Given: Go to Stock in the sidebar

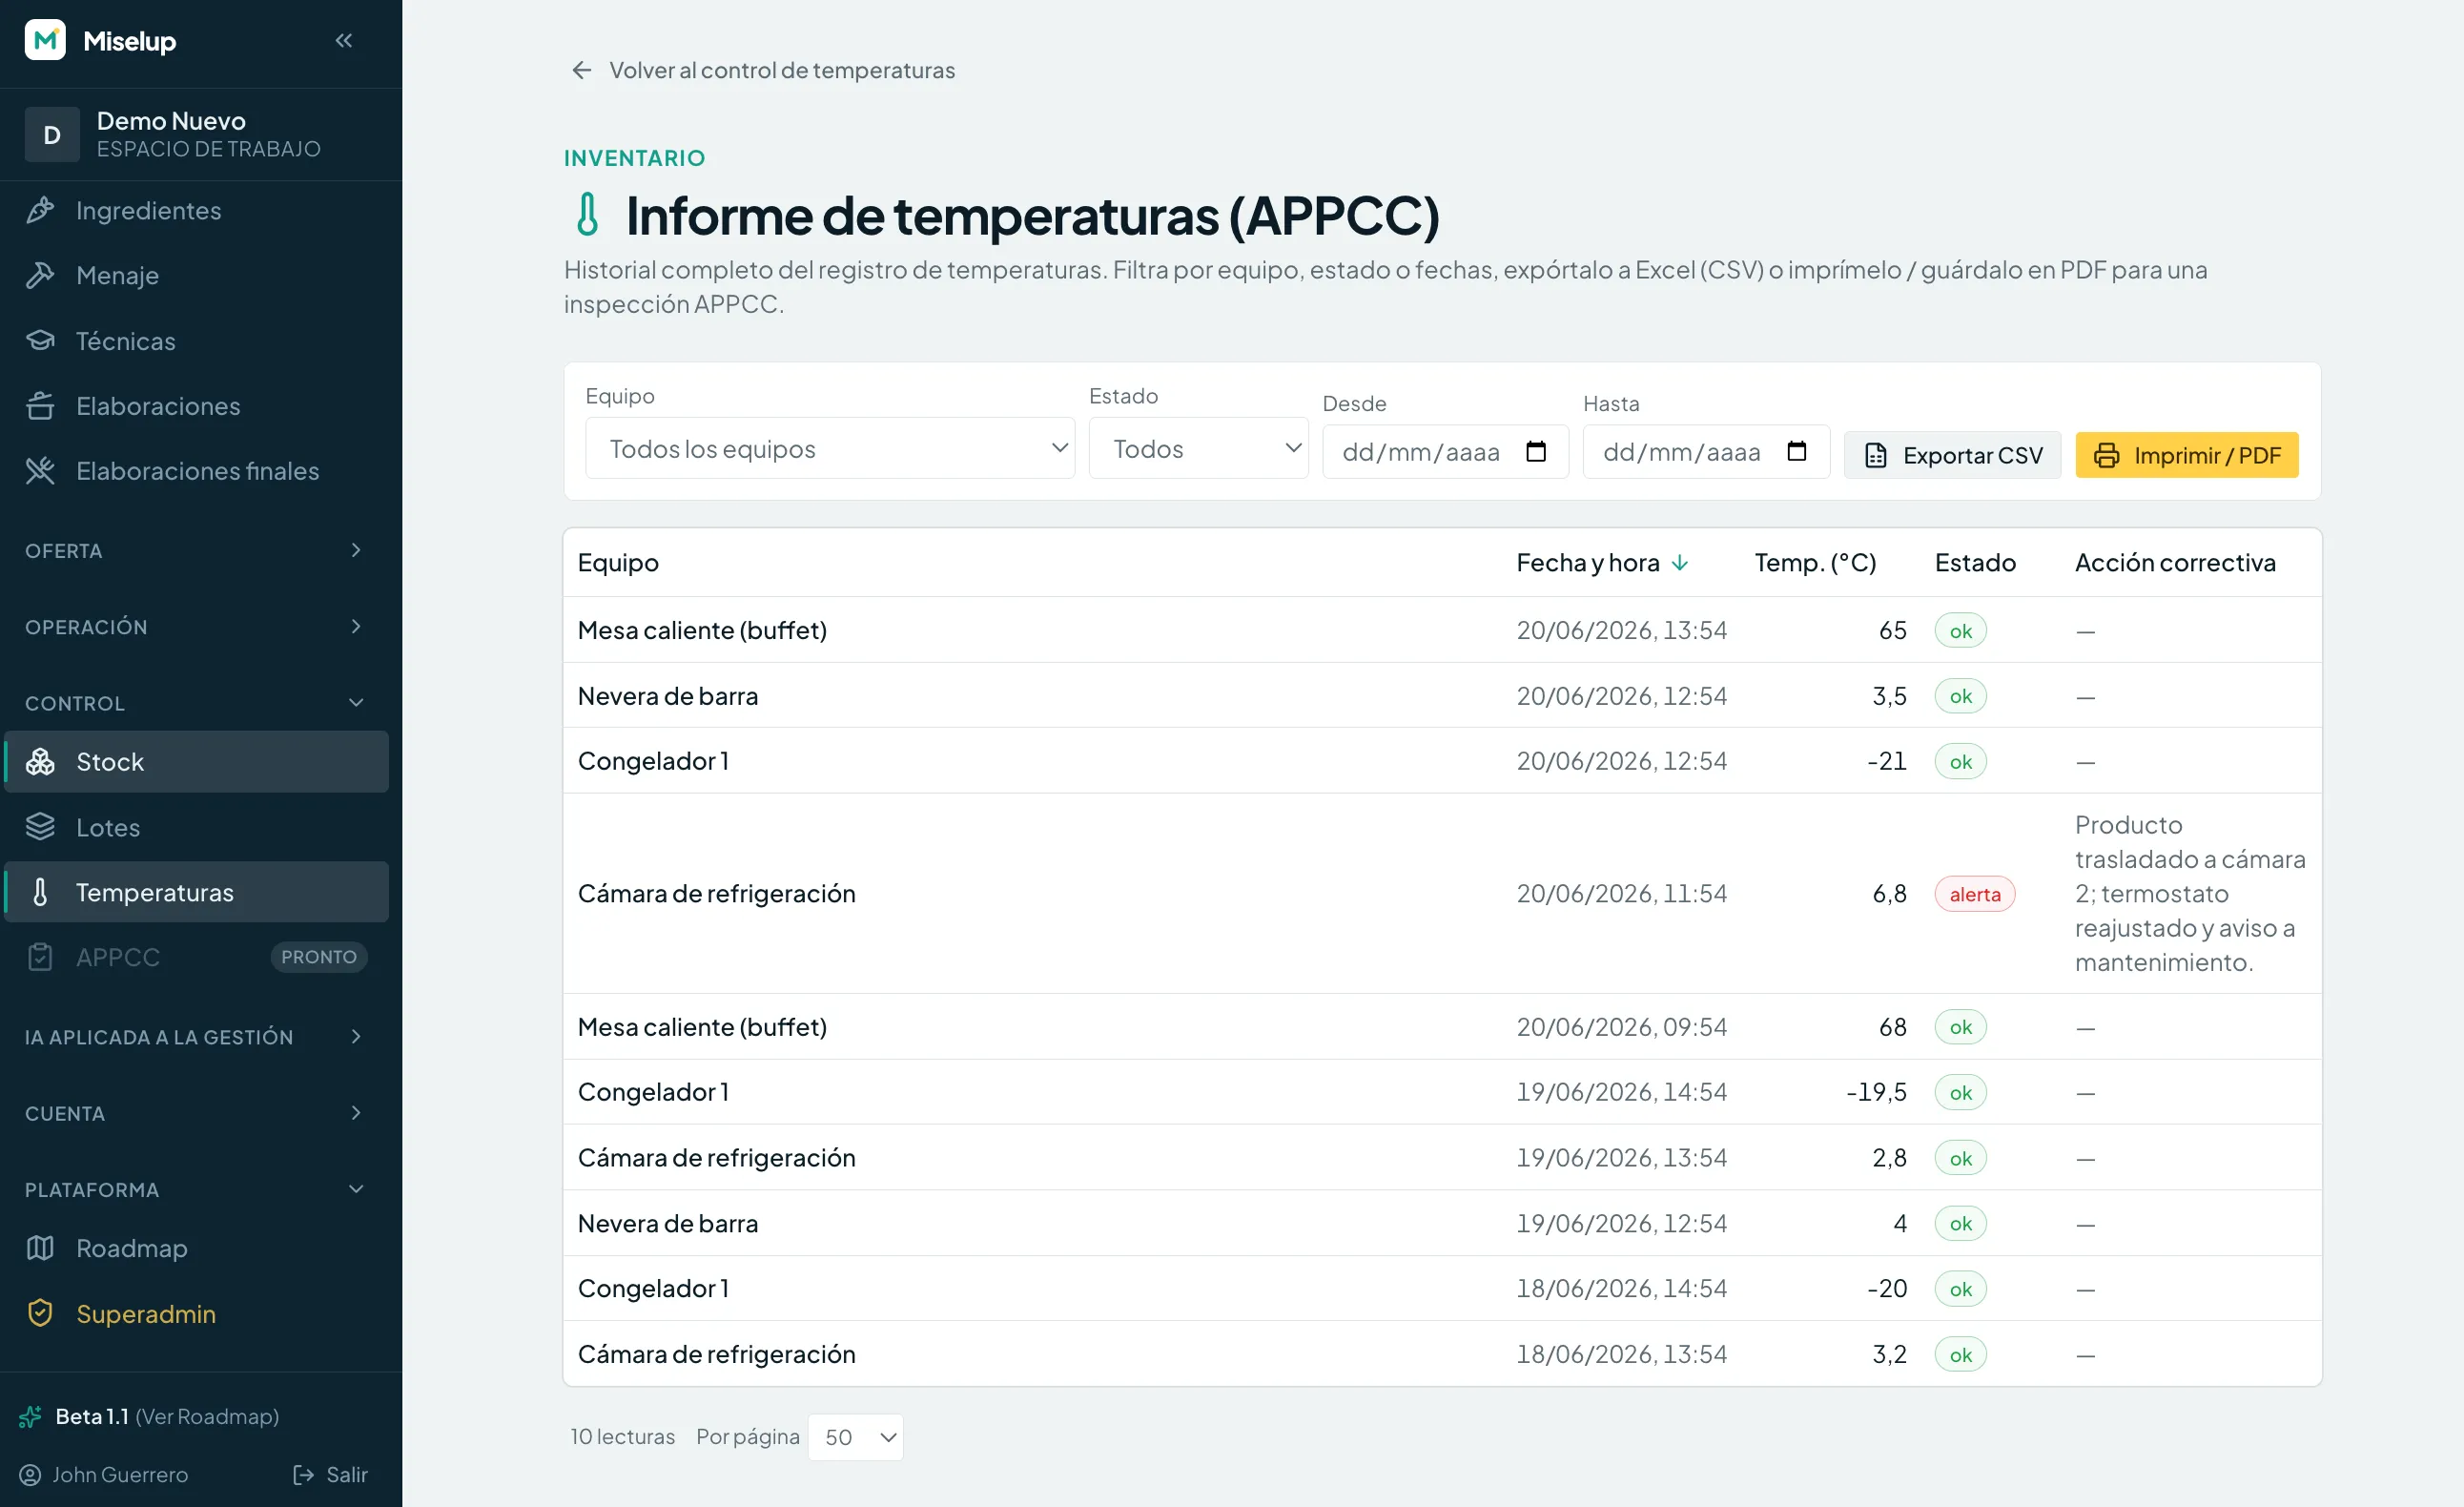Looking at the screenshot, I should click(196, 762).
